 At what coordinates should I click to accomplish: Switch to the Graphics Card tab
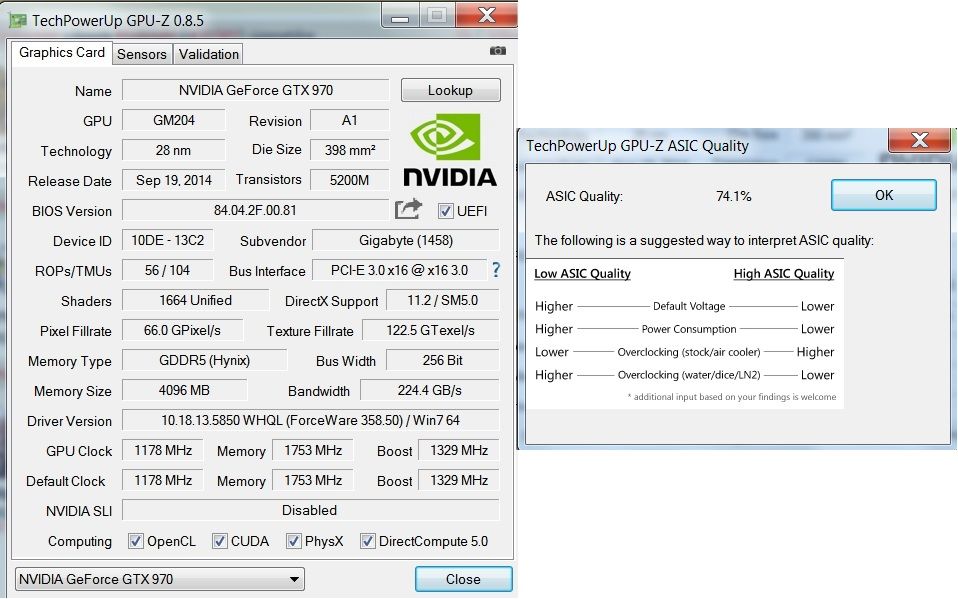[62, 53]
